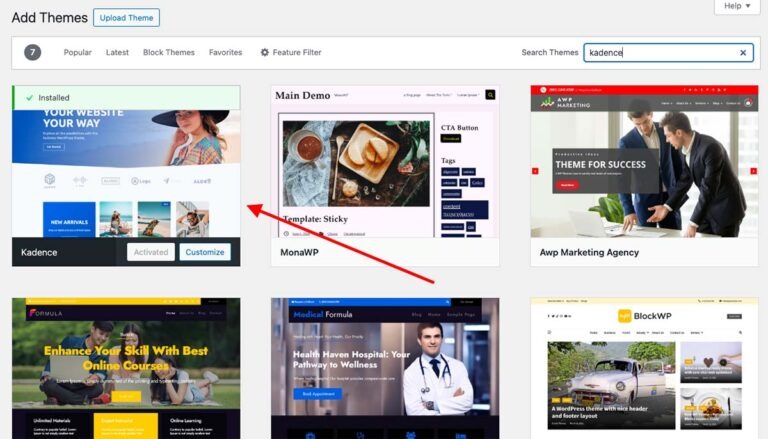Click the AWP Marketing logo in the preview

(567, 102)
